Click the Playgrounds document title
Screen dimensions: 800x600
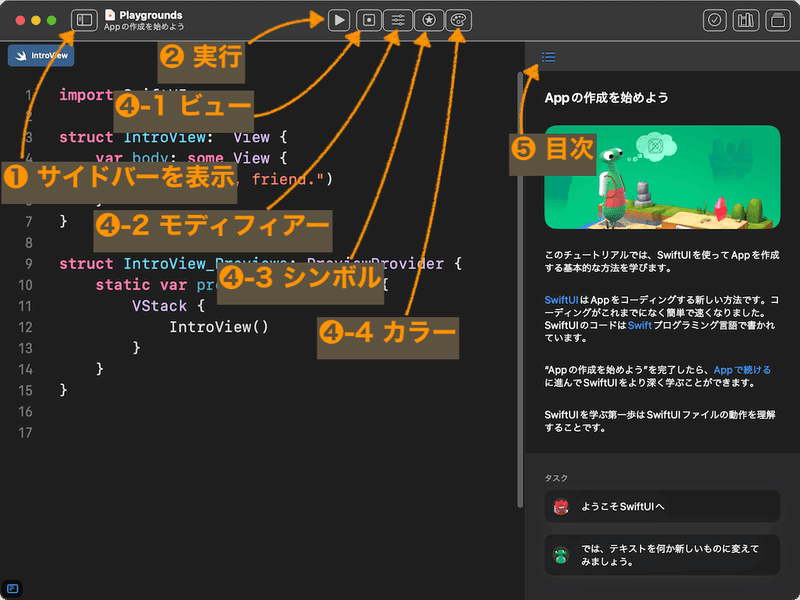[151, 15]
